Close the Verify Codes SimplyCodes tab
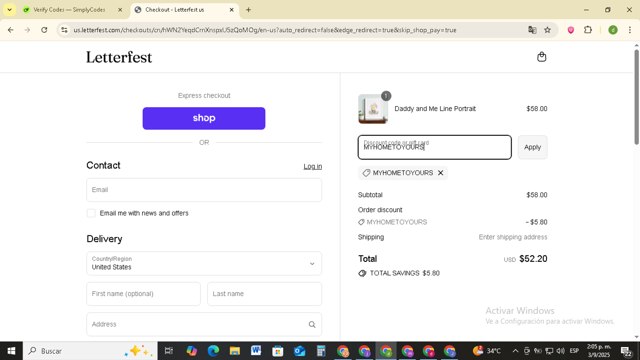This screenshot has width=640, height=360. (x=120, y=10)
